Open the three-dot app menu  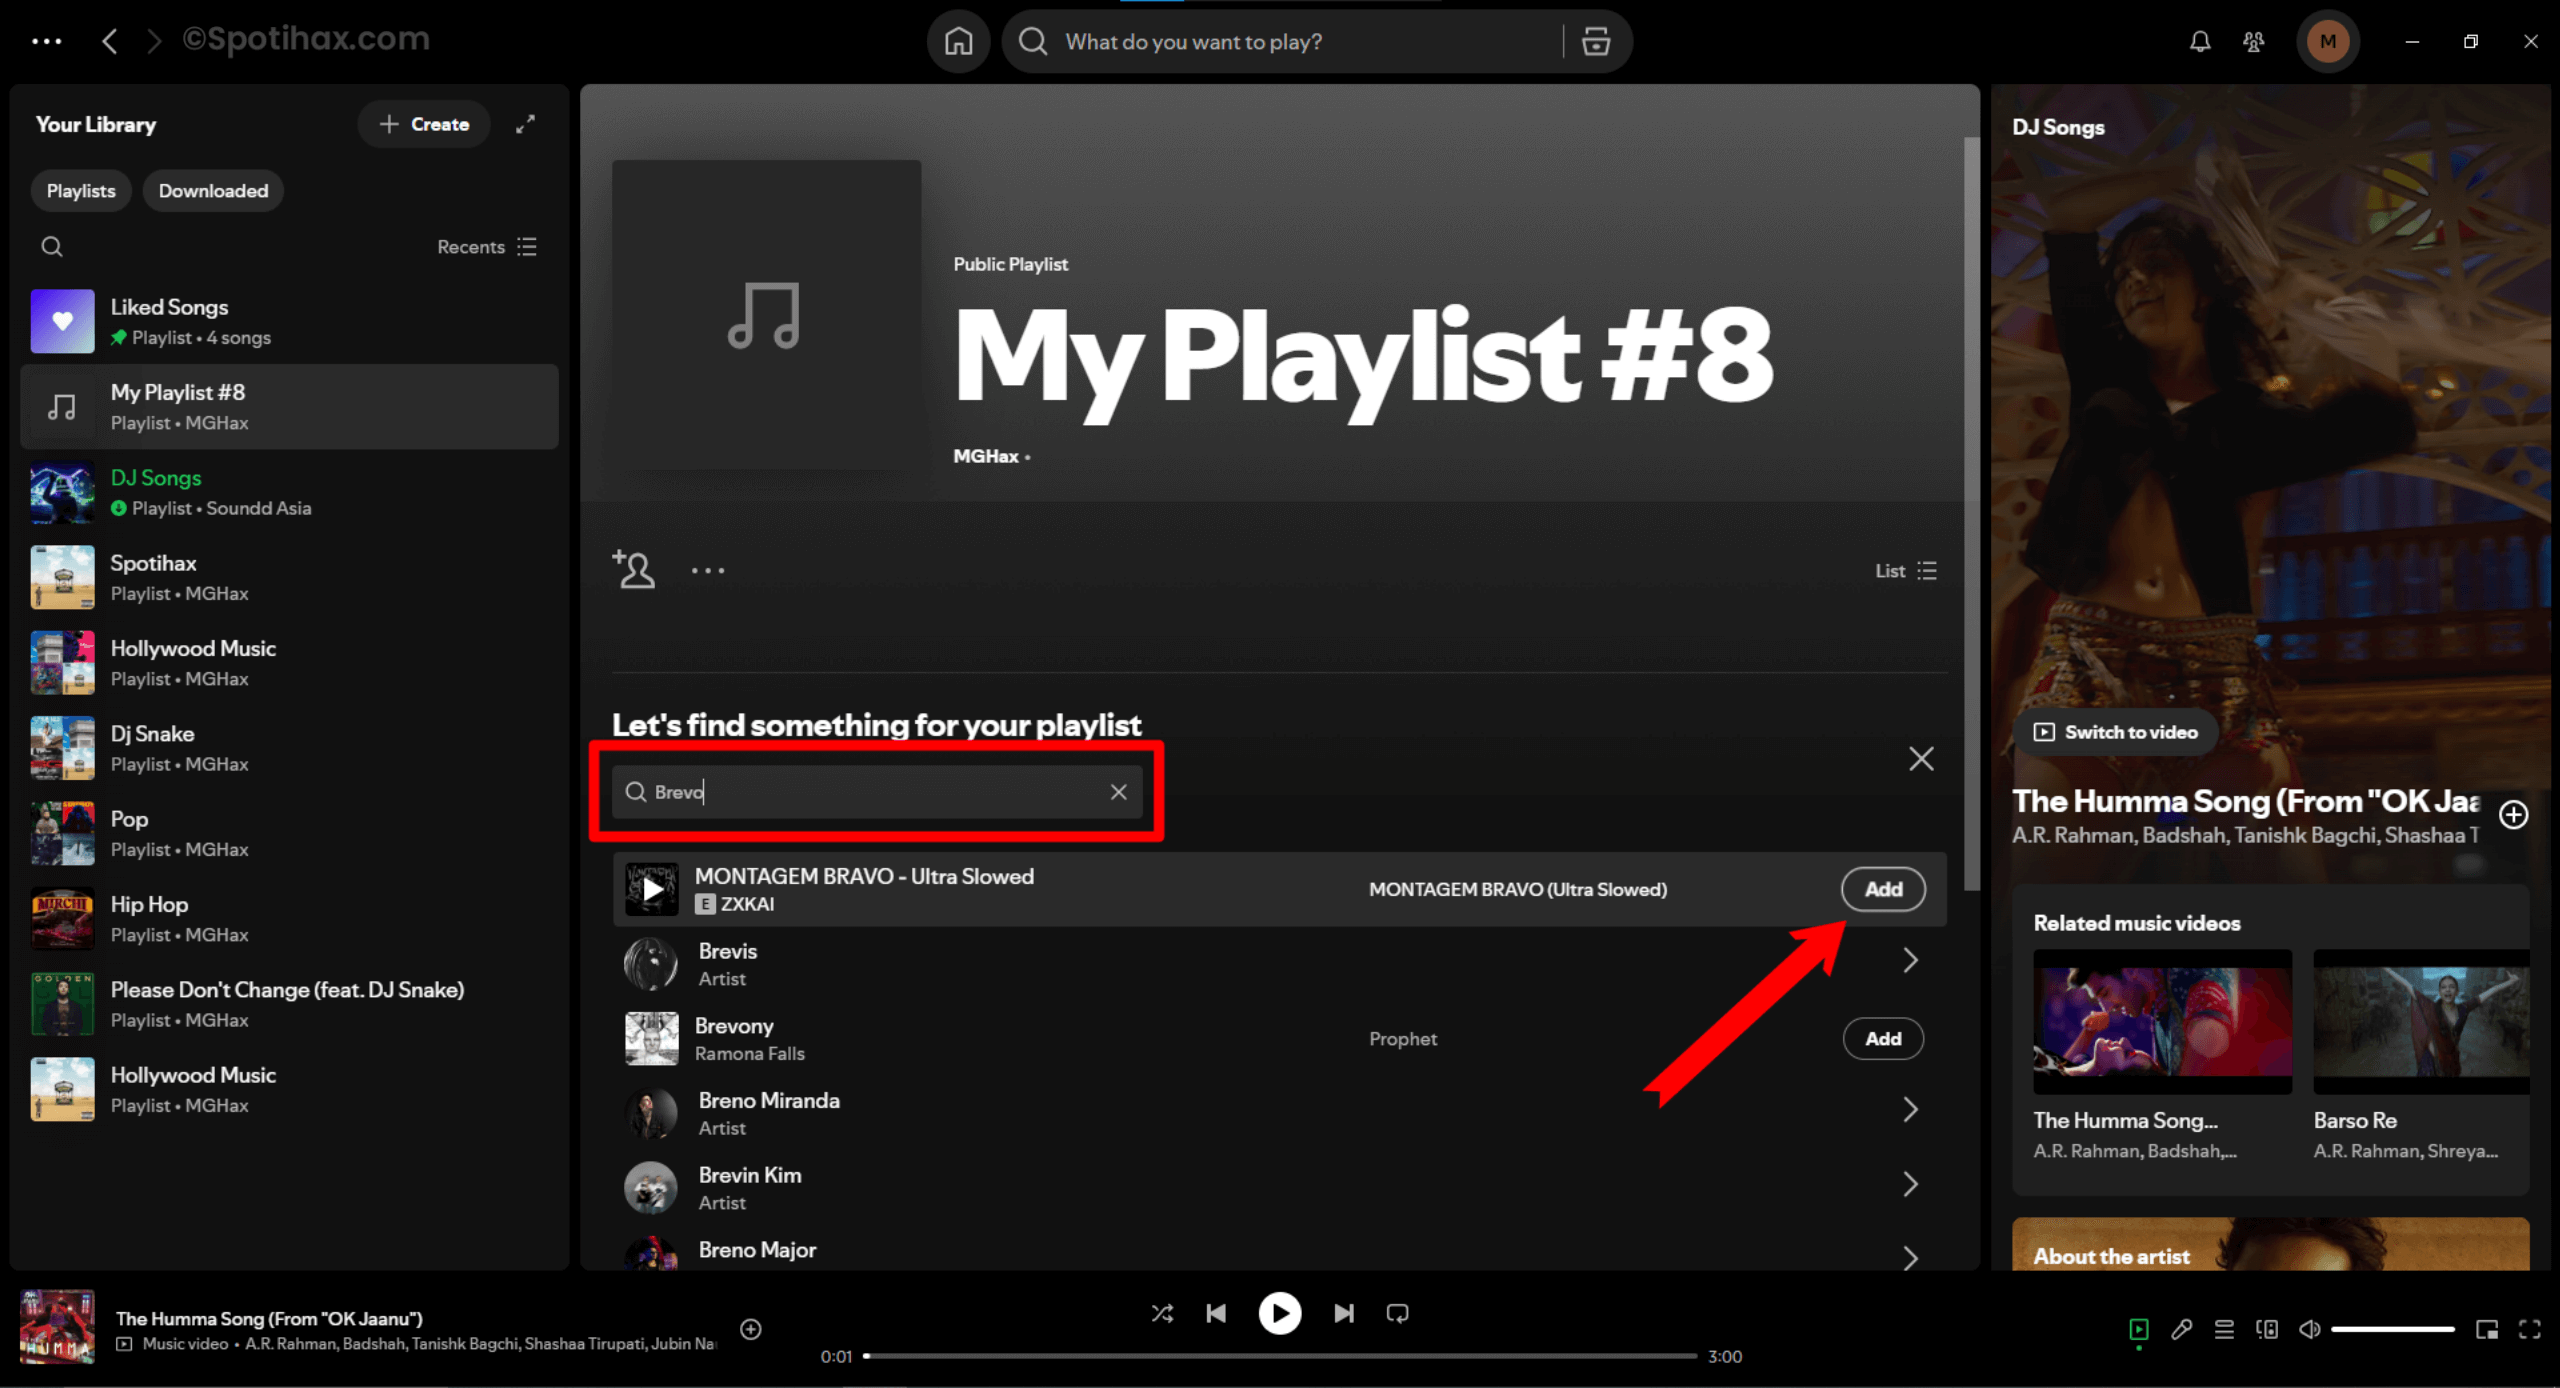(x=46, y=41)
